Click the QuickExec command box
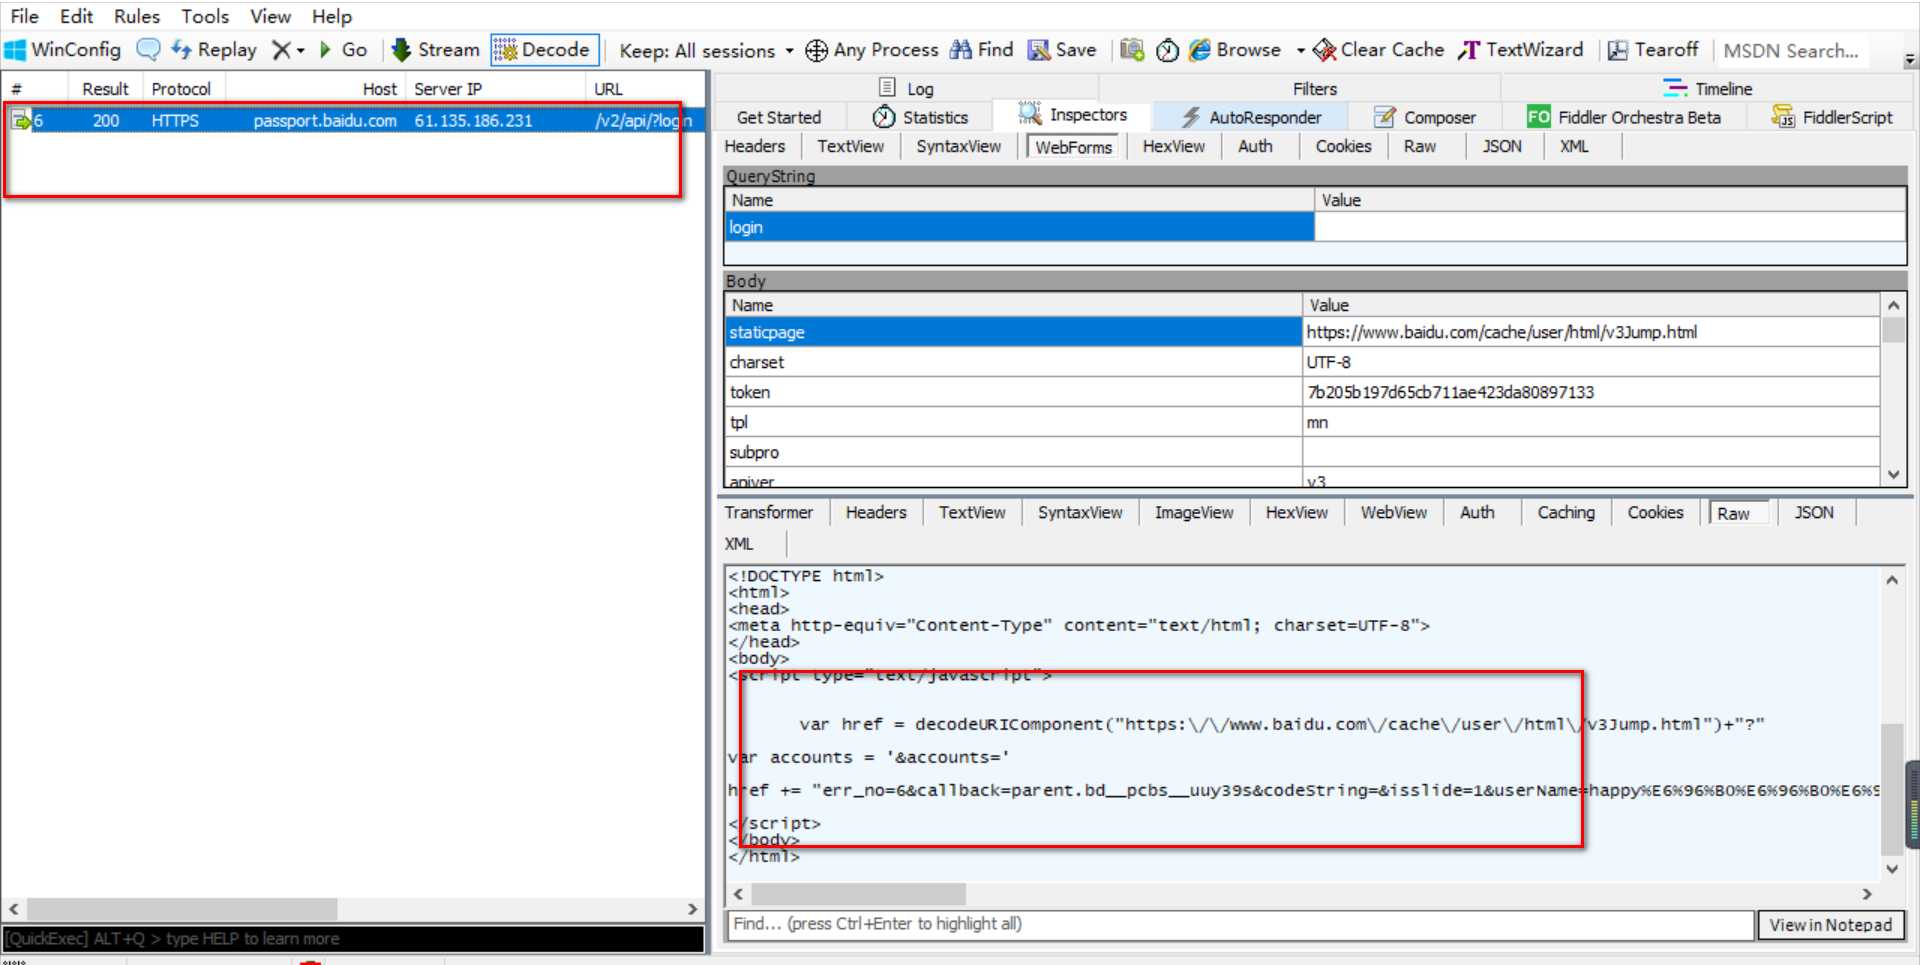This screenshot has height=965, width=1920. [x=353, y=938]
